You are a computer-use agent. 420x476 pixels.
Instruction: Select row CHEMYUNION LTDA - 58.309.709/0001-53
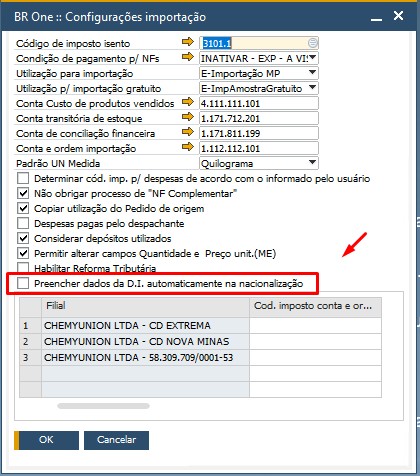(x=145, y=357)
